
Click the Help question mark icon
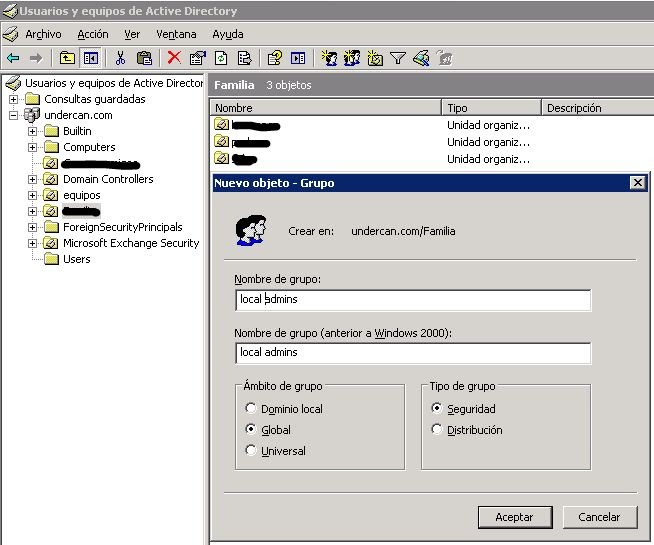[274, 58]
